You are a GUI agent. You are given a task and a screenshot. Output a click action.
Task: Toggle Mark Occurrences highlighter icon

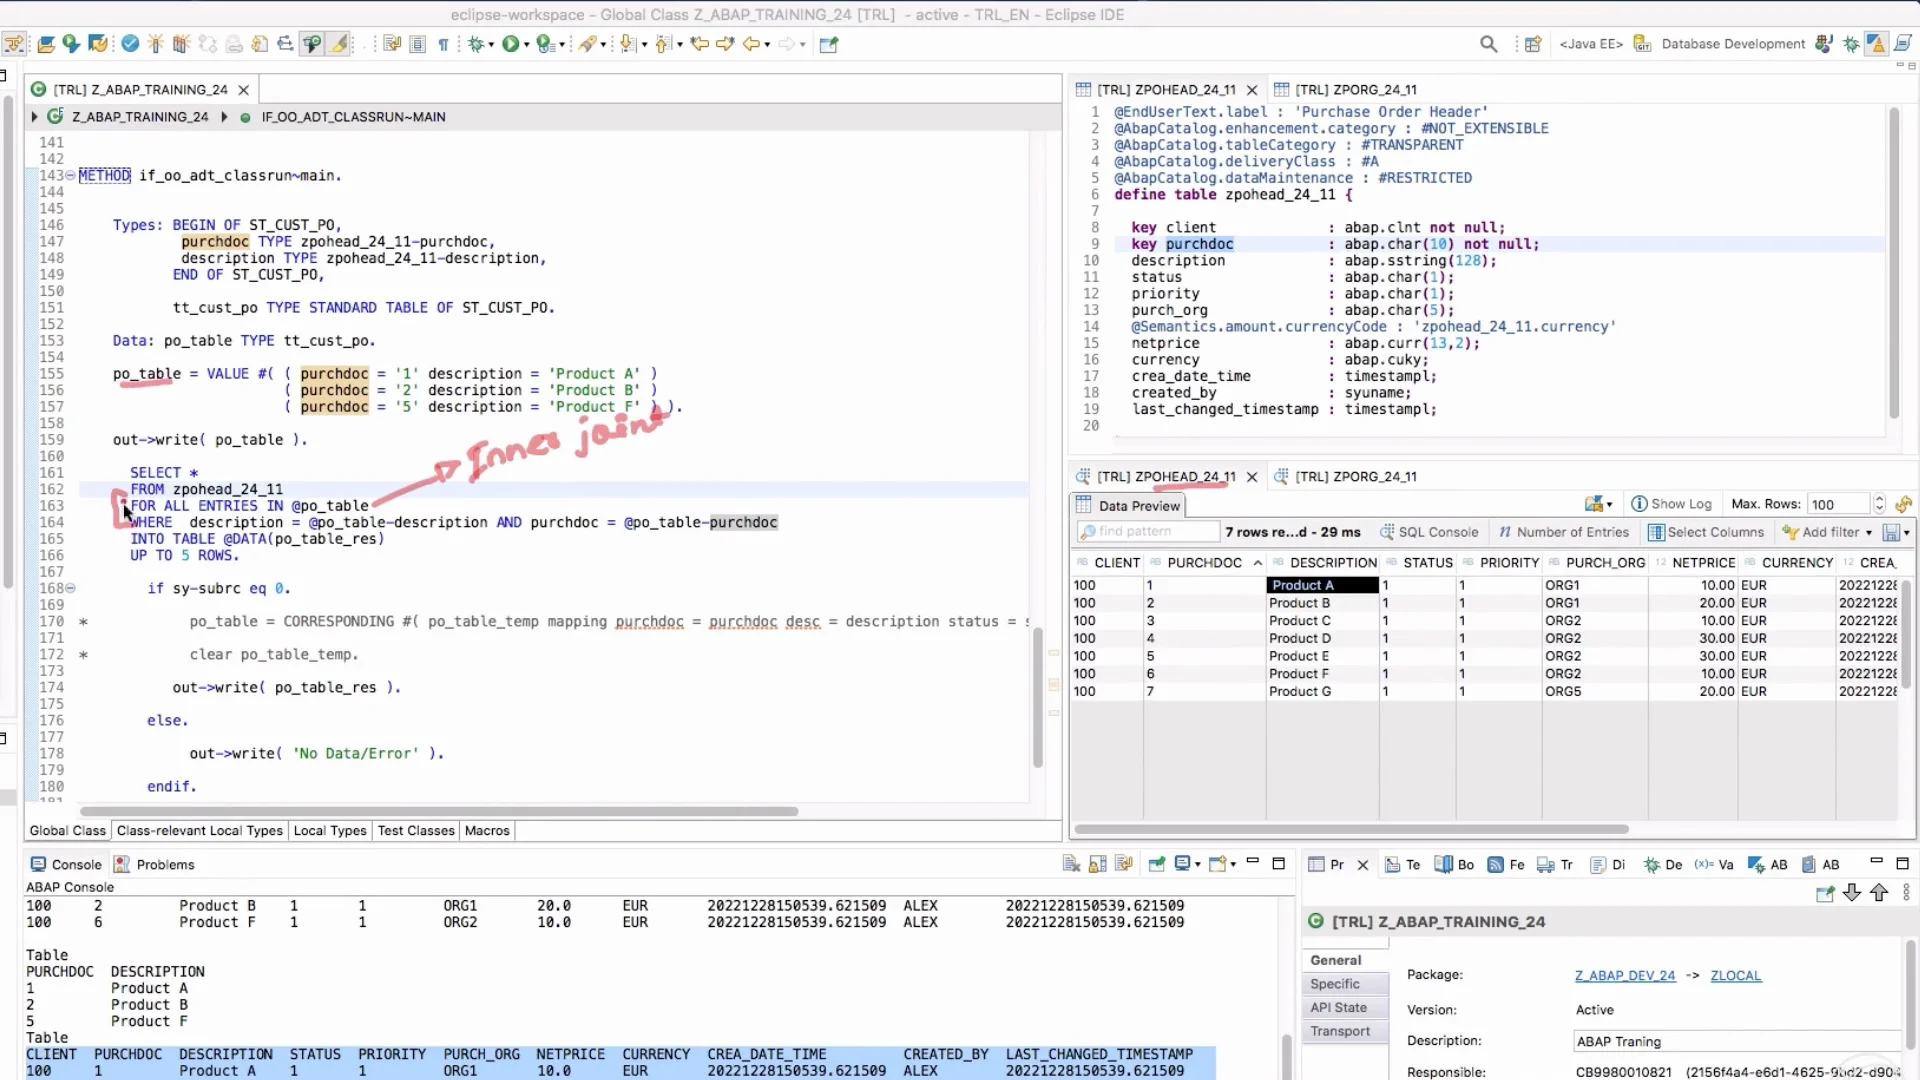[x=339, y=44]
